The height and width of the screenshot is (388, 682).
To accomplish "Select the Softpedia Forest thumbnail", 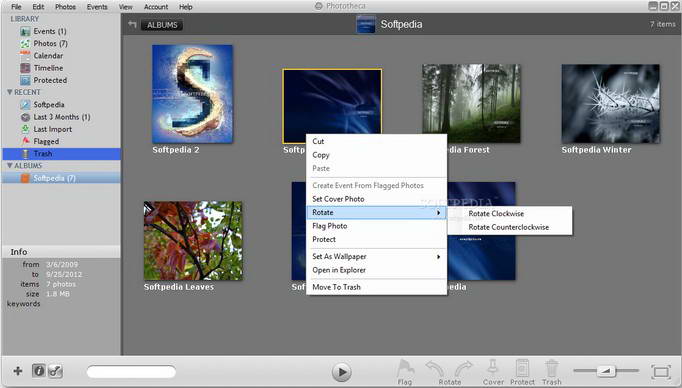I will (x=471, y=104).
